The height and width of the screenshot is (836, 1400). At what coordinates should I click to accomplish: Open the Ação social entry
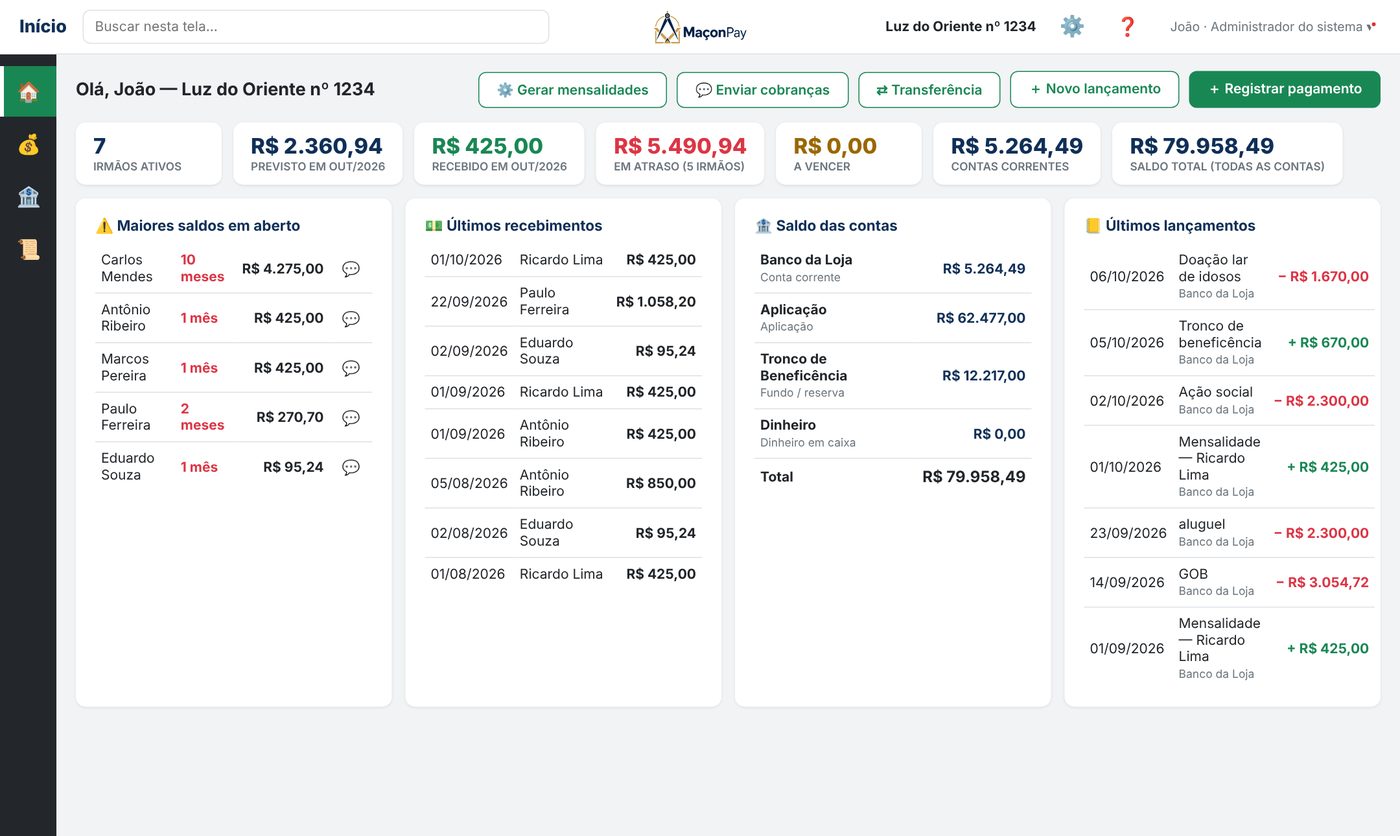point(1229,401)
